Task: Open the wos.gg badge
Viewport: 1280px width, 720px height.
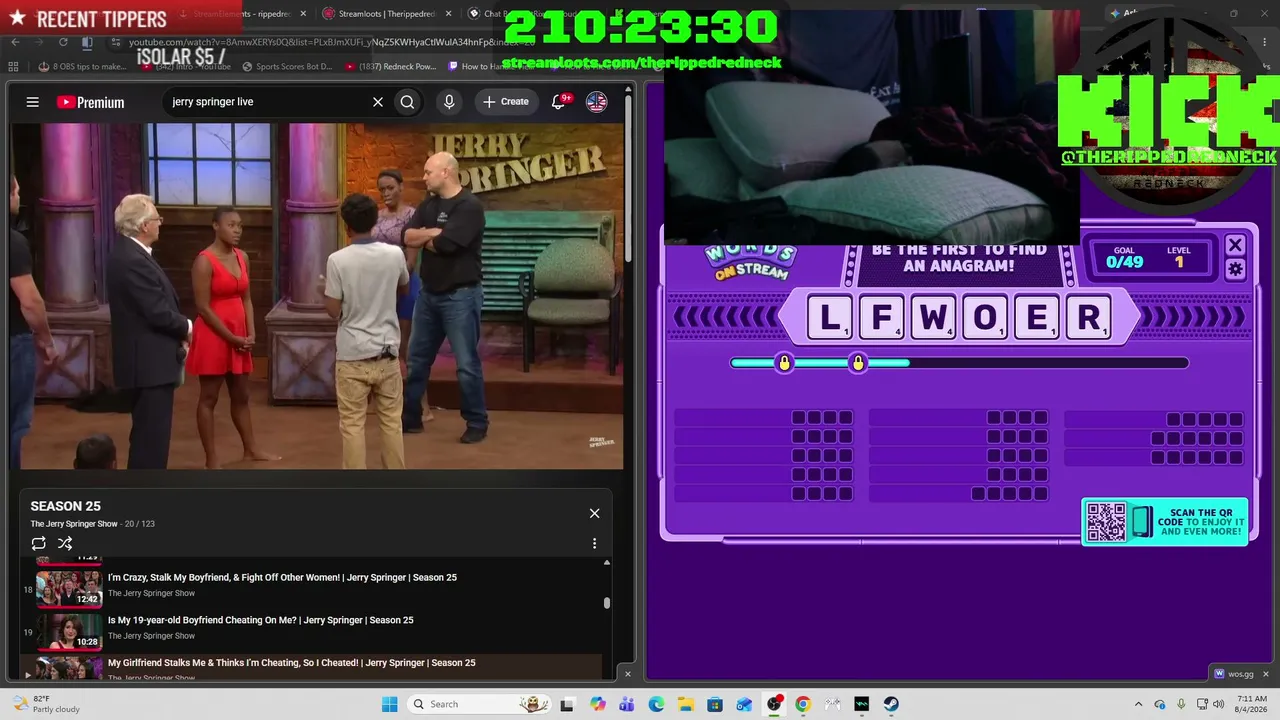Action: tap(1232, 673)
